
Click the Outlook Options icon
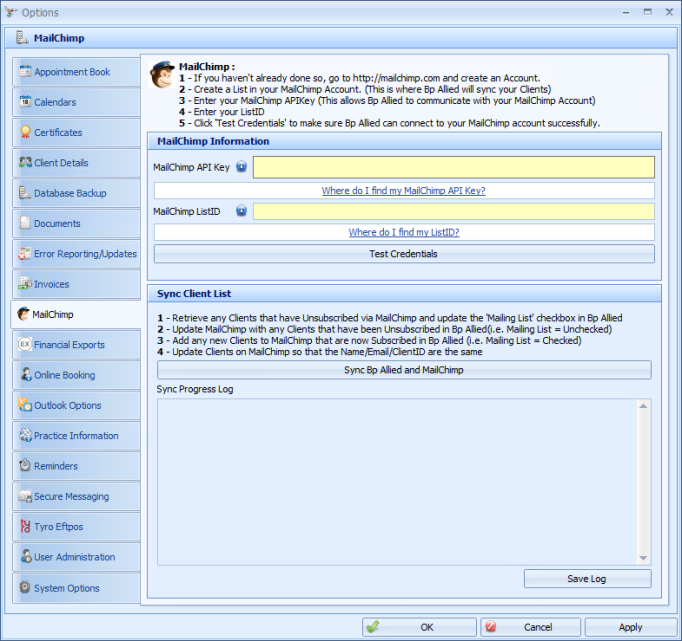click(x=25, y=404)
